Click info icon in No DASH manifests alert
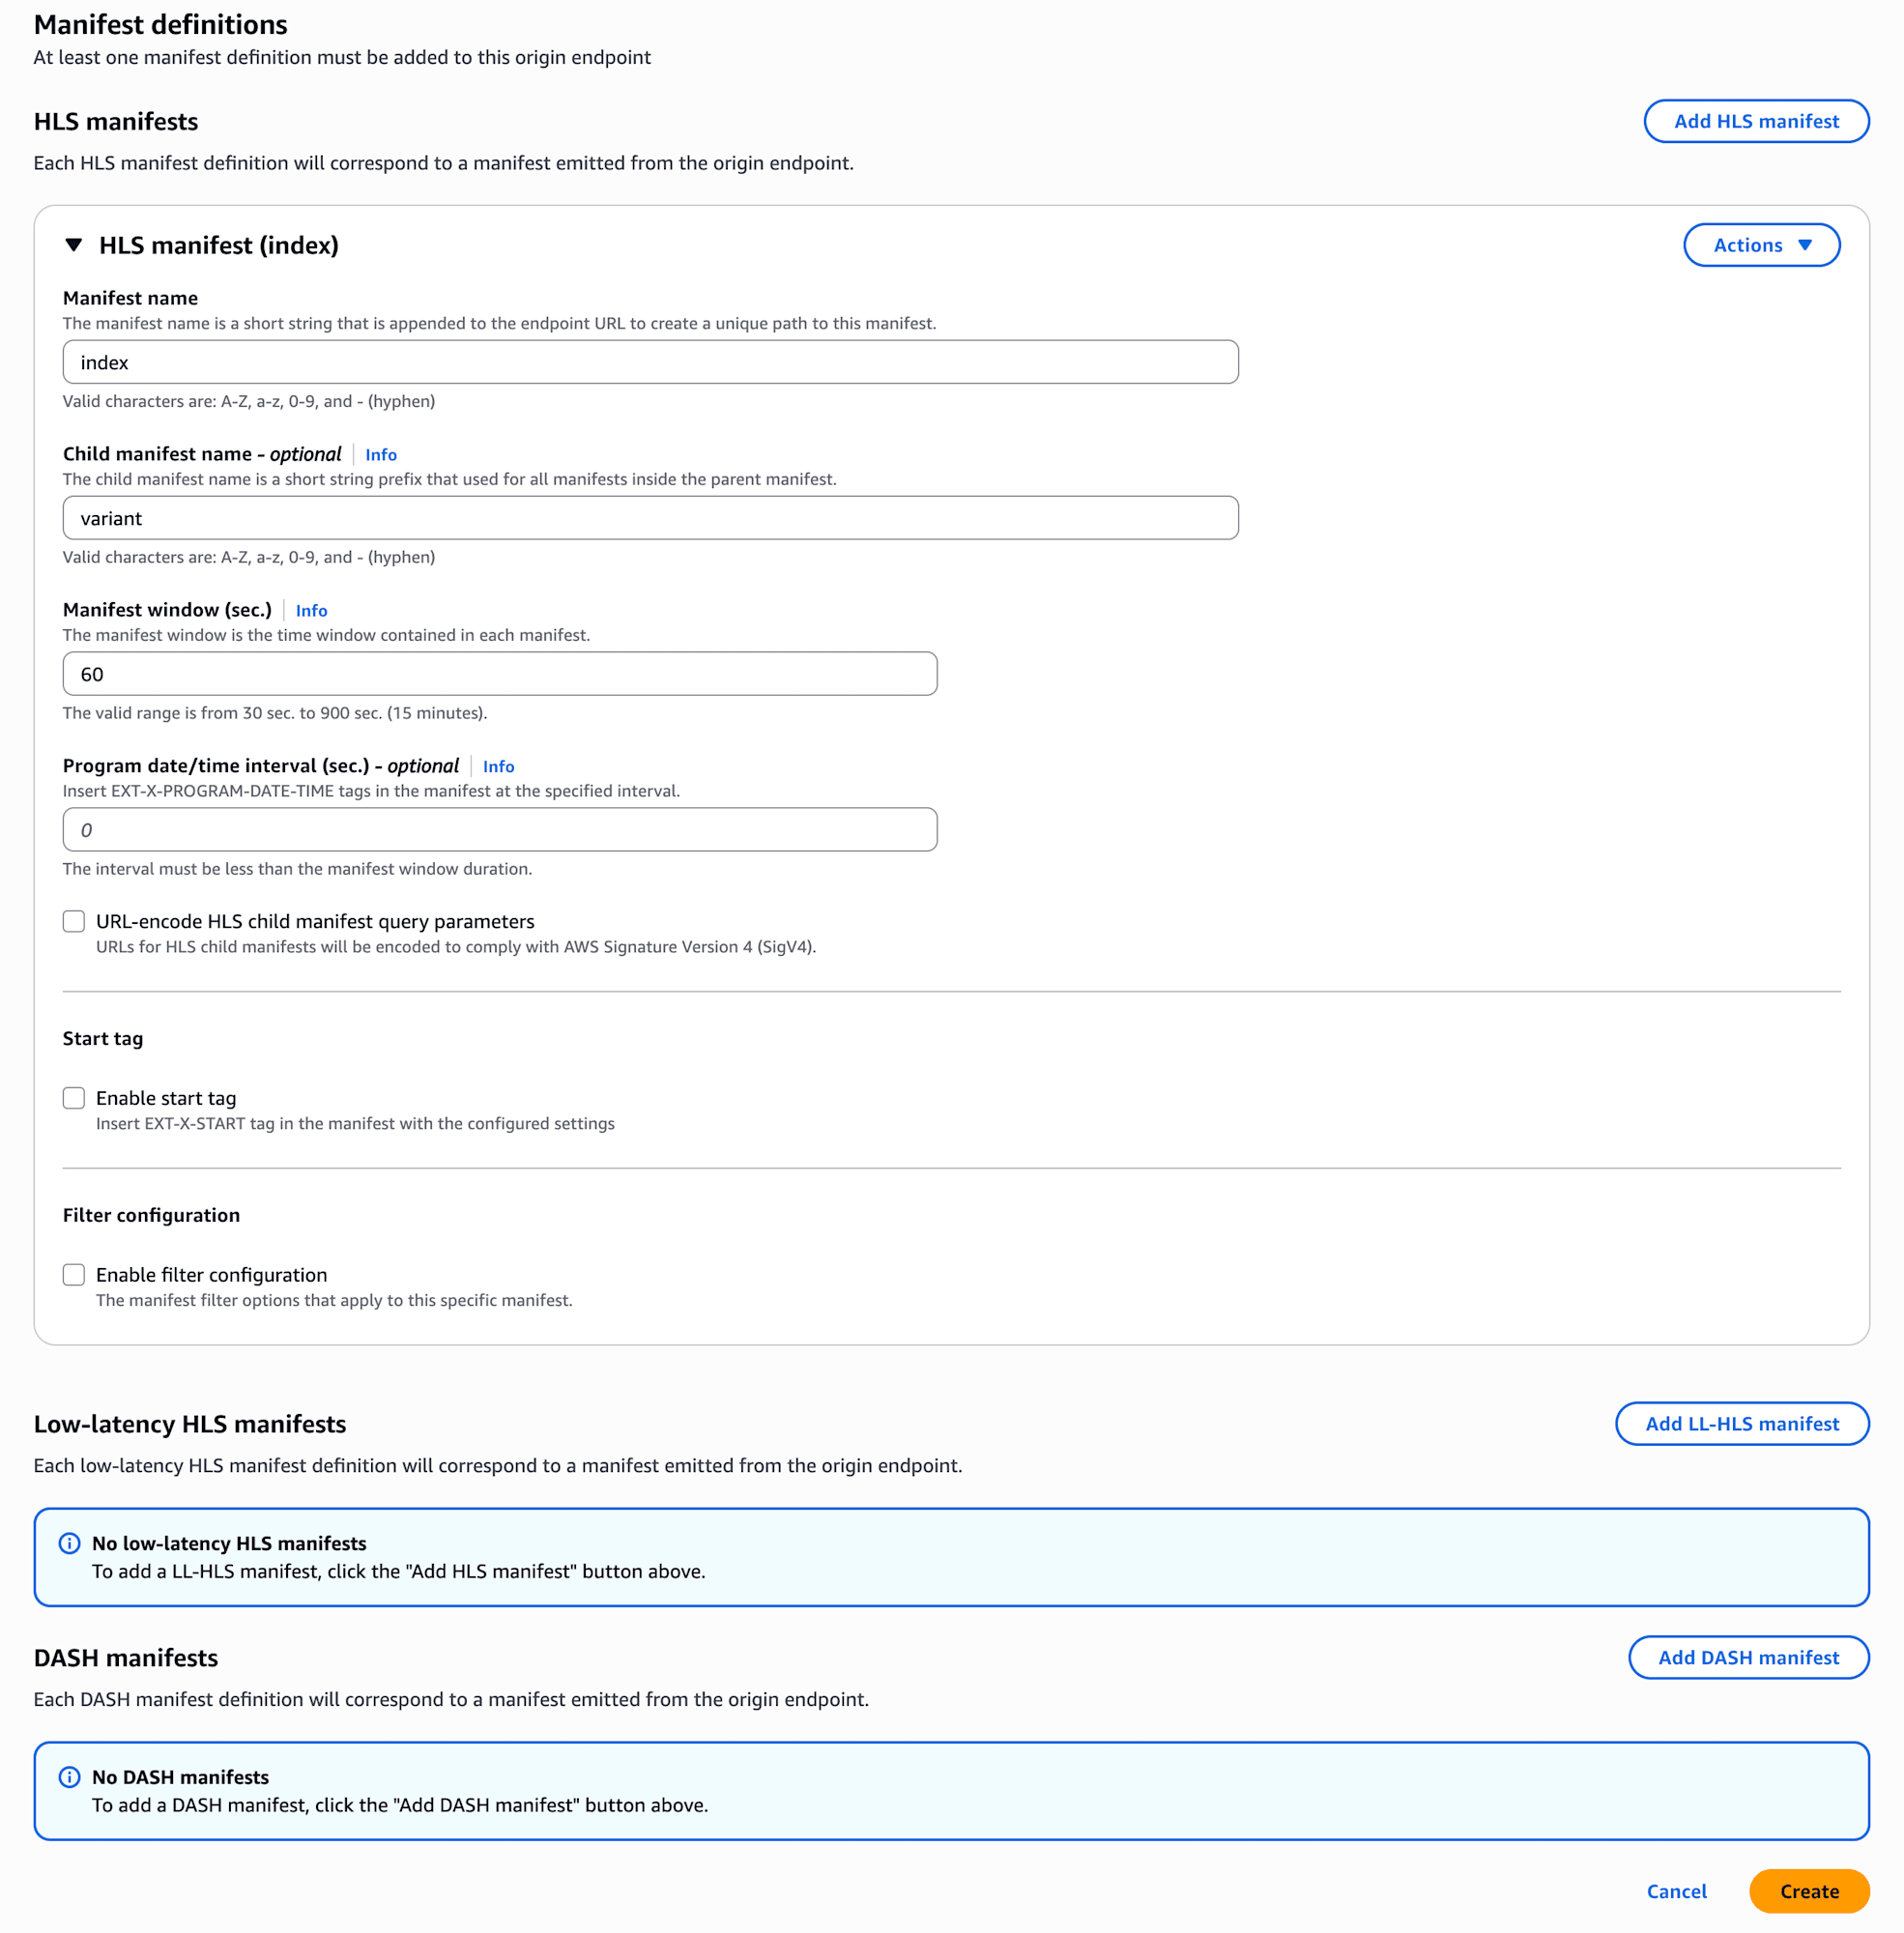 click(70, 1777)
